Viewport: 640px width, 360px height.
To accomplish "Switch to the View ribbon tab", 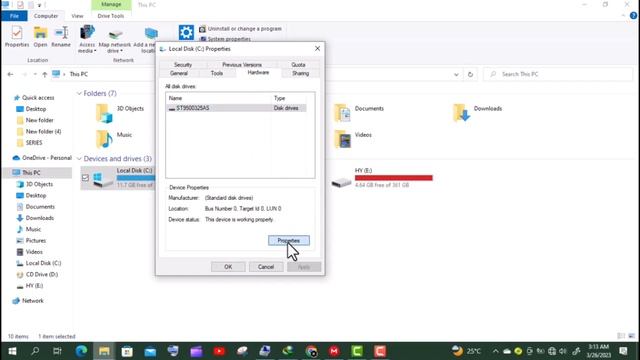I will 77,16.
